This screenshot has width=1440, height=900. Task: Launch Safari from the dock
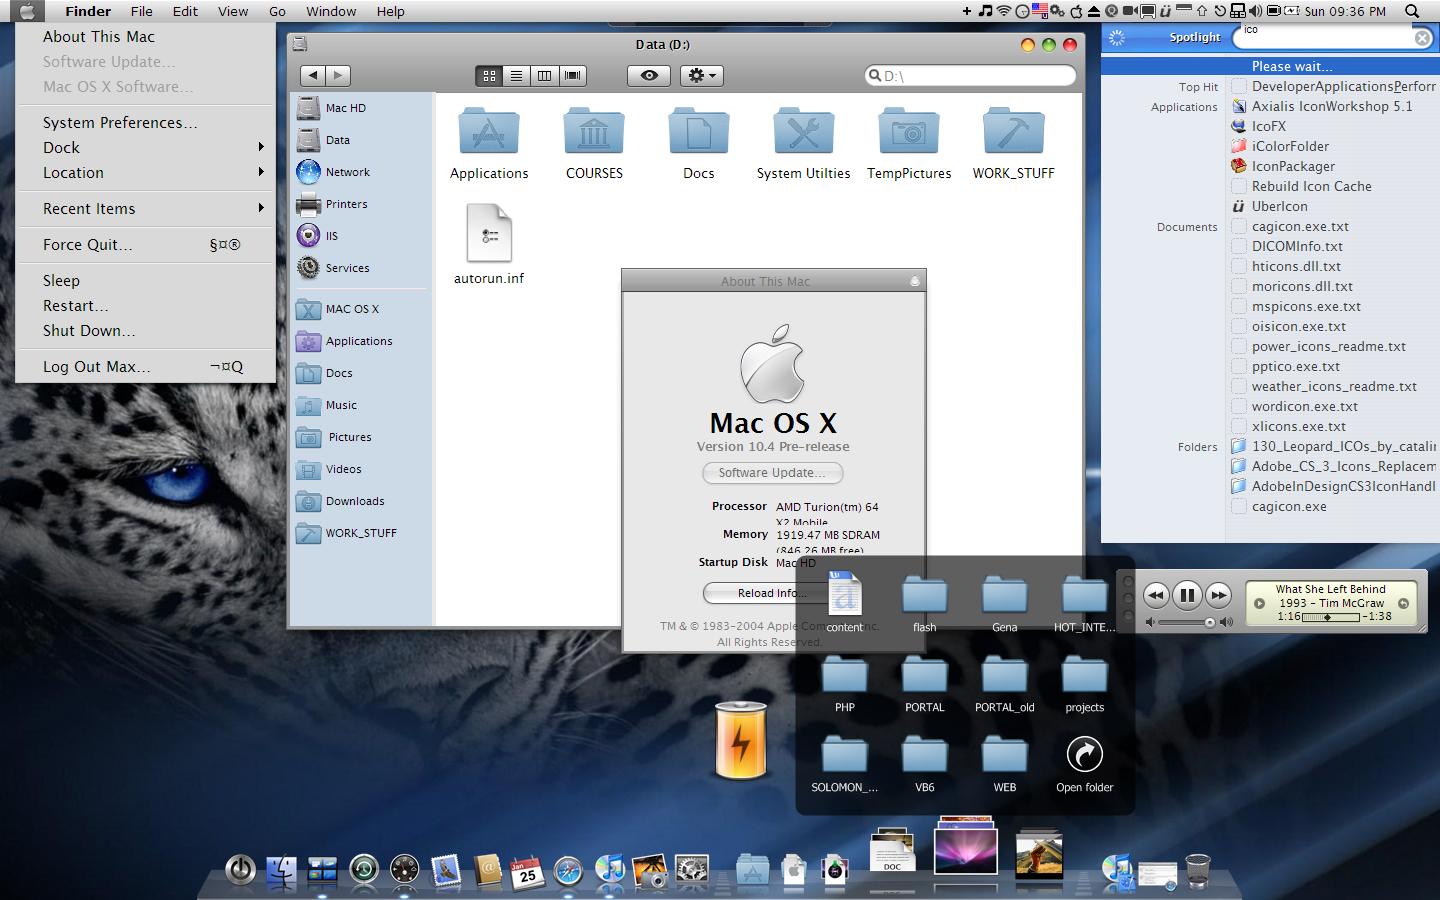568,871
